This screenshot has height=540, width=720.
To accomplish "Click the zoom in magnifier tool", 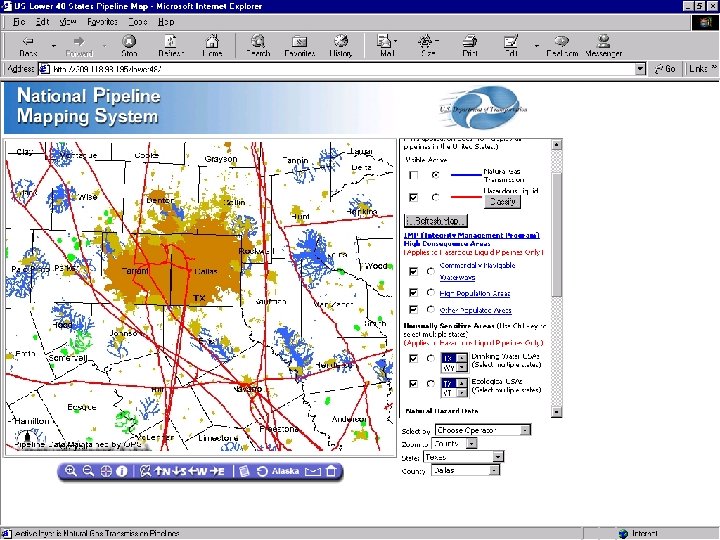I will (70, 471).
